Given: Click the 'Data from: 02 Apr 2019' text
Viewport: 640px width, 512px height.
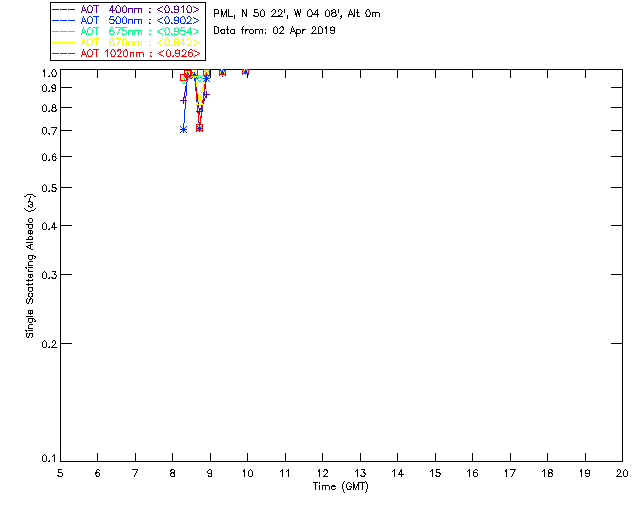Looking at the screenshot, I should pos(274,30).
